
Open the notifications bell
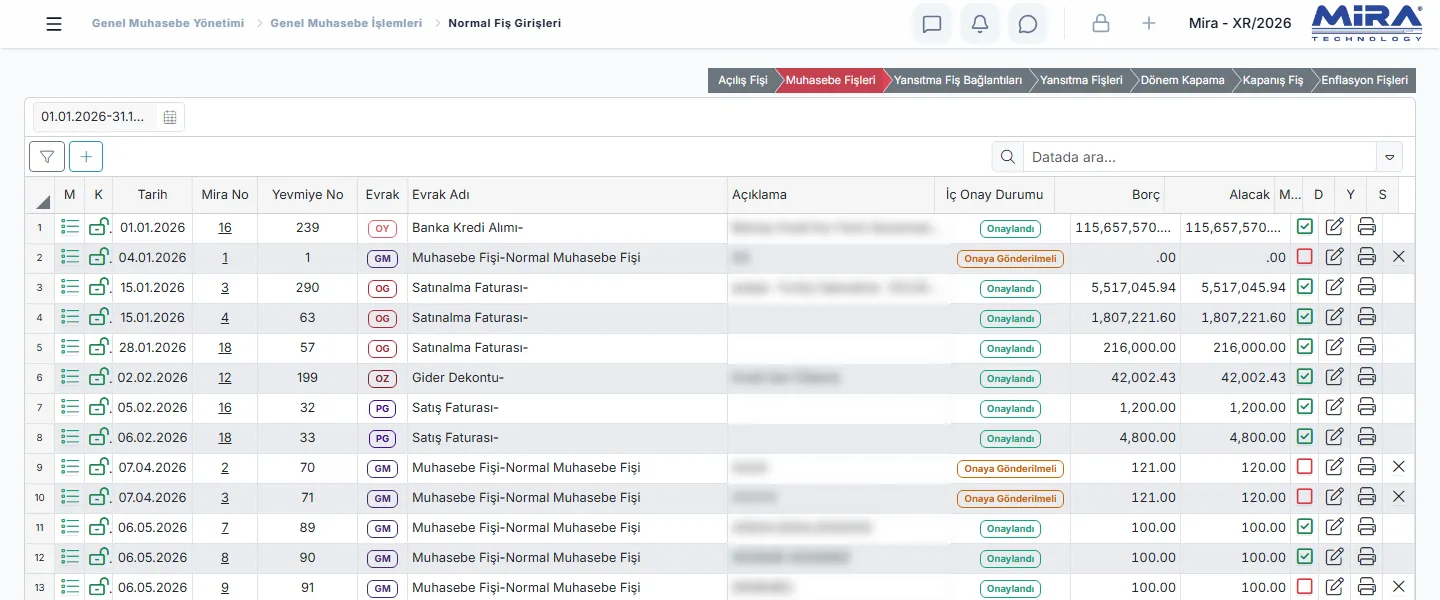[x=980, y=24]
